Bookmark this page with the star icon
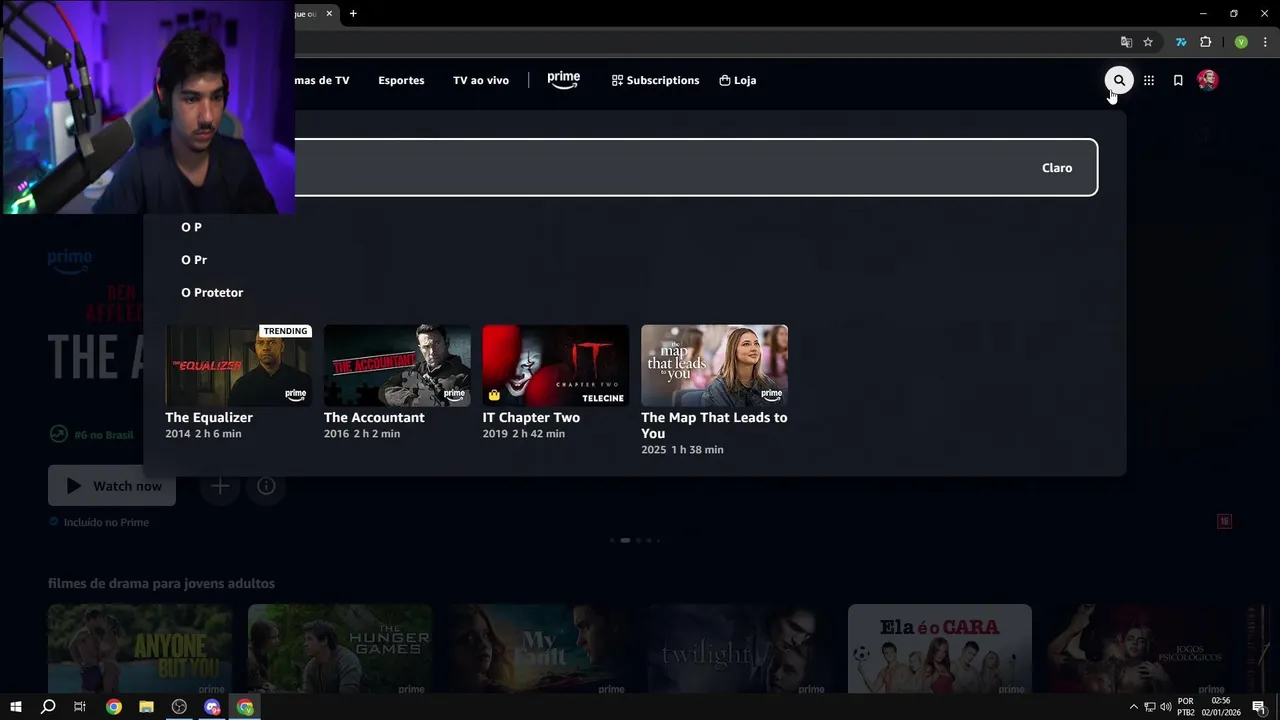1280x720 pixels. click(1148, 42)
